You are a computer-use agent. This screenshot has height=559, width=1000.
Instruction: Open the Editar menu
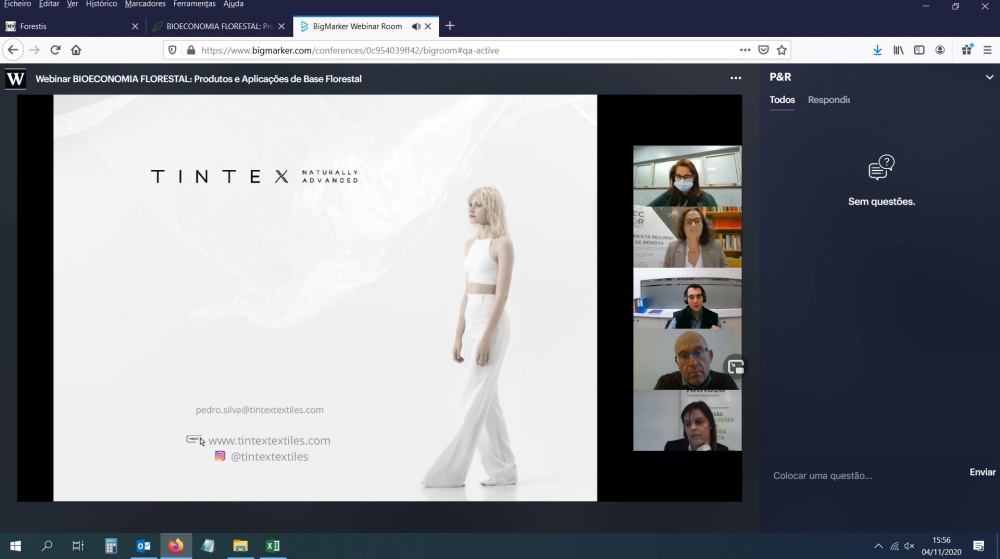49,4
